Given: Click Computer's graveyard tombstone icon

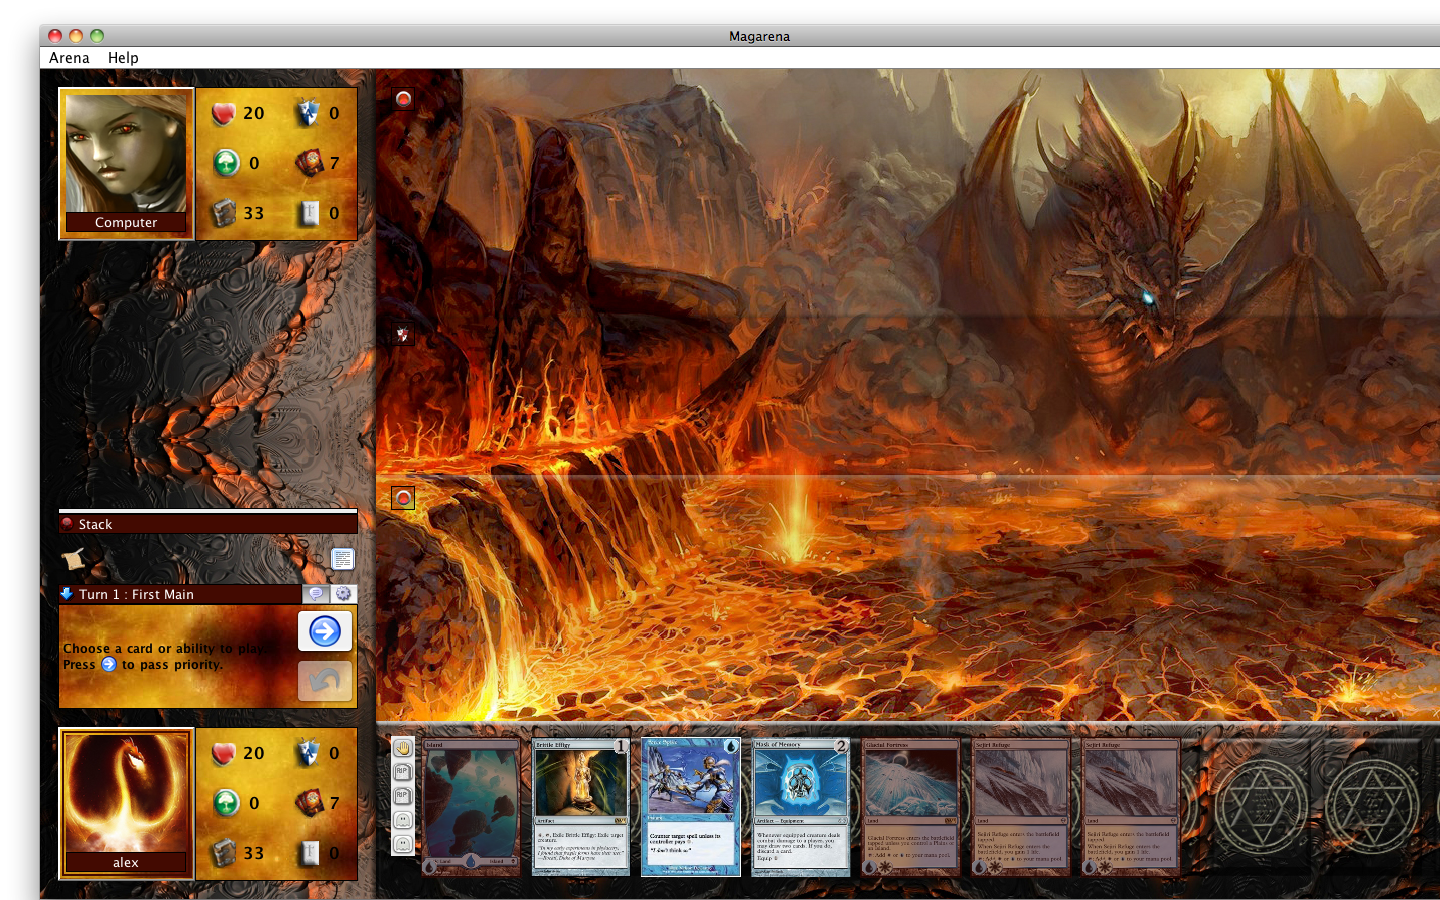Looking at the screenshot, I should pos(309,213).
